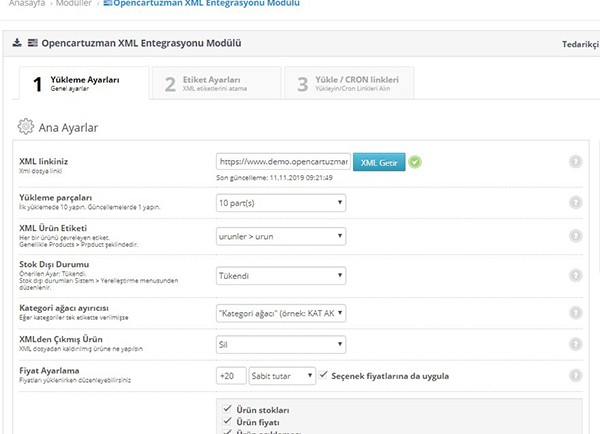
Task: Open help icon on XMLden Çıkmış Ürün row
Action: click(x=576, y=344)
